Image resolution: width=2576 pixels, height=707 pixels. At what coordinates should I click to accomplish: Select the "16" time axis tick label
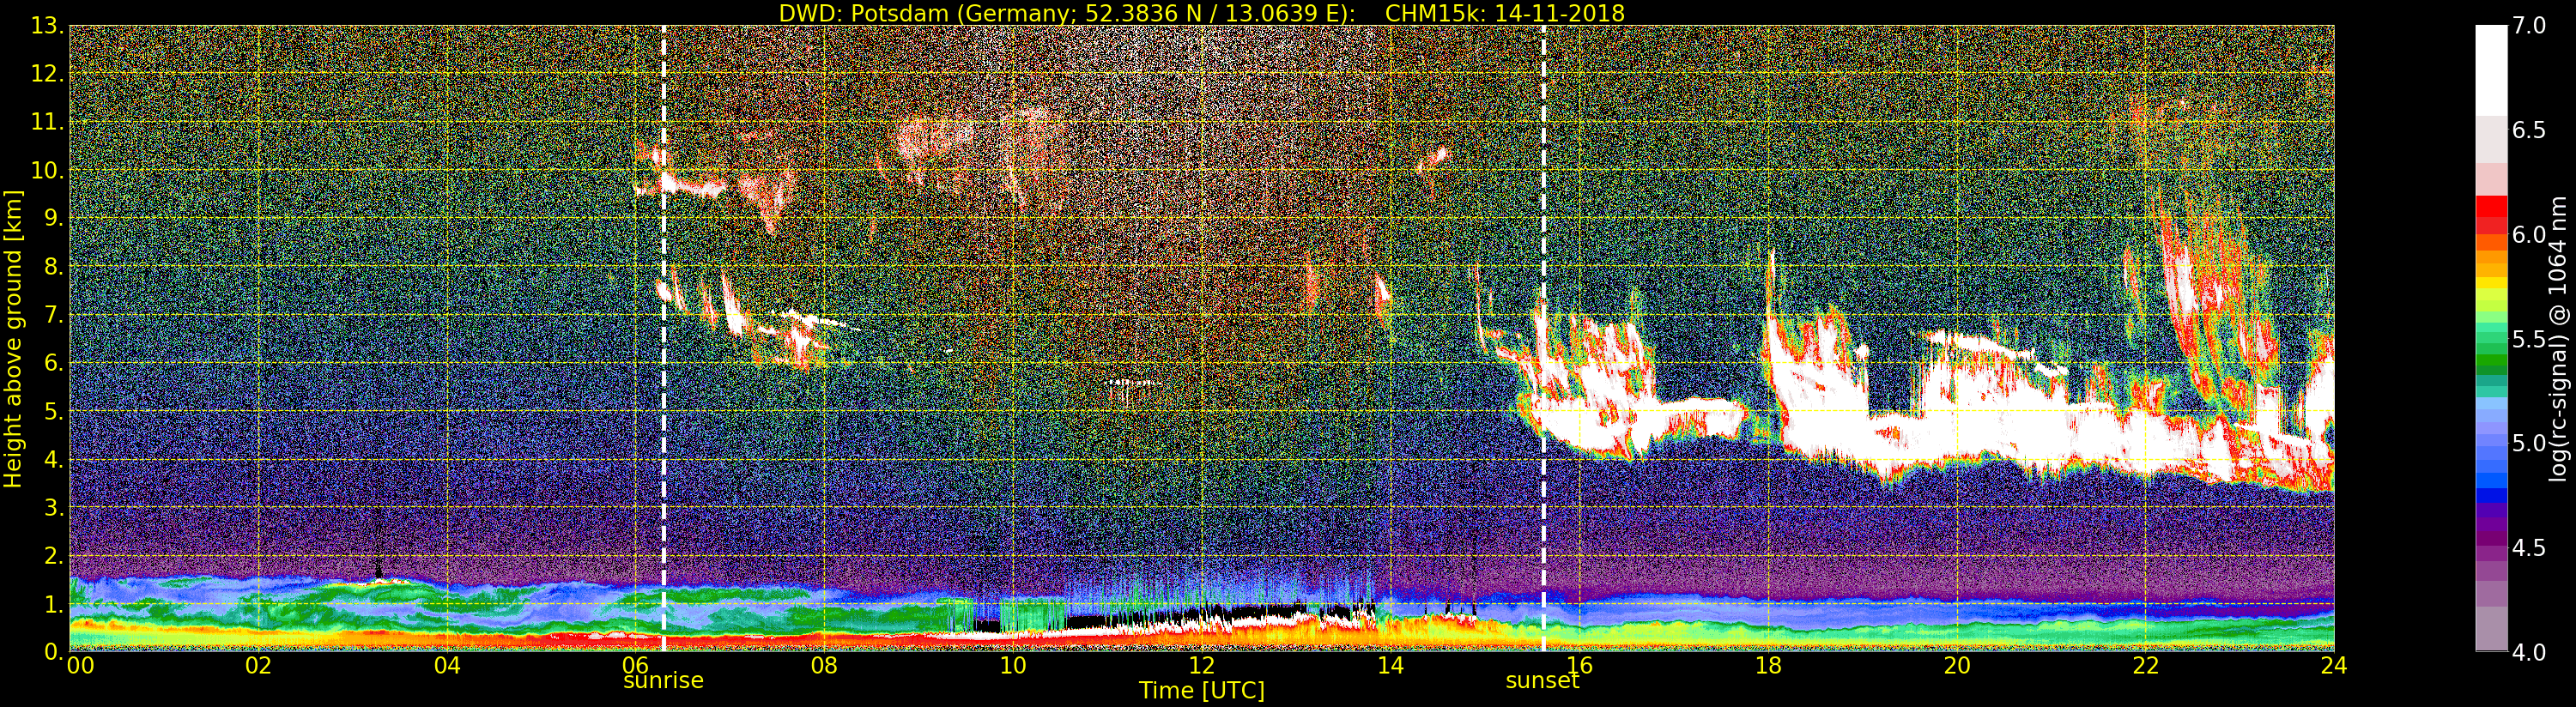1579,665
